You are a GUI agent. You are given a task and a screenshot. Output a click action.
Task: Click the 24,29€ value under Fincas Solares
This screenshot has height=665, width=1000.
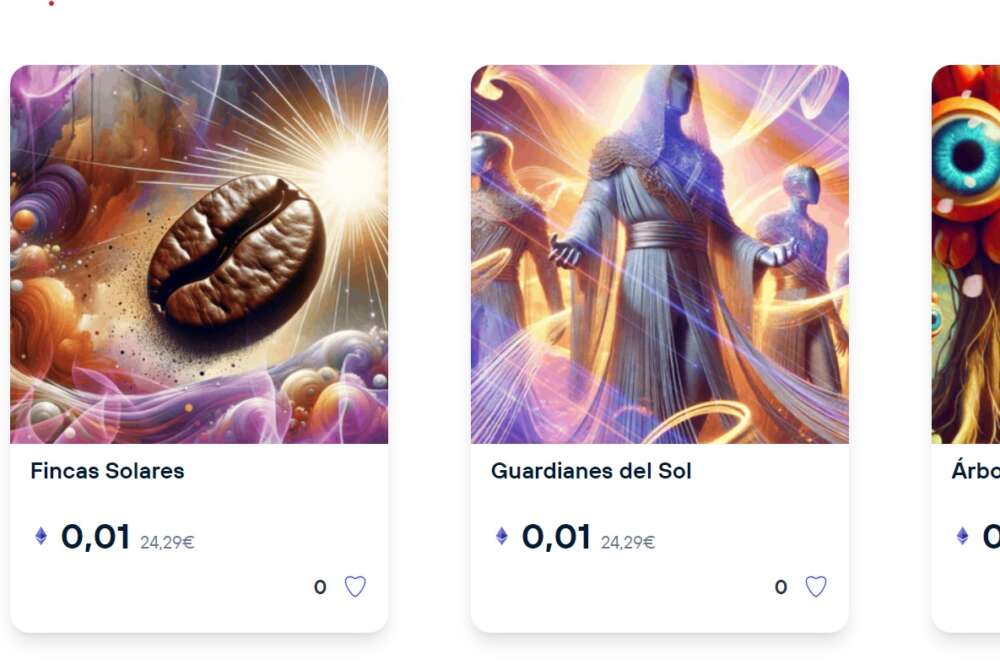(167, 543)
